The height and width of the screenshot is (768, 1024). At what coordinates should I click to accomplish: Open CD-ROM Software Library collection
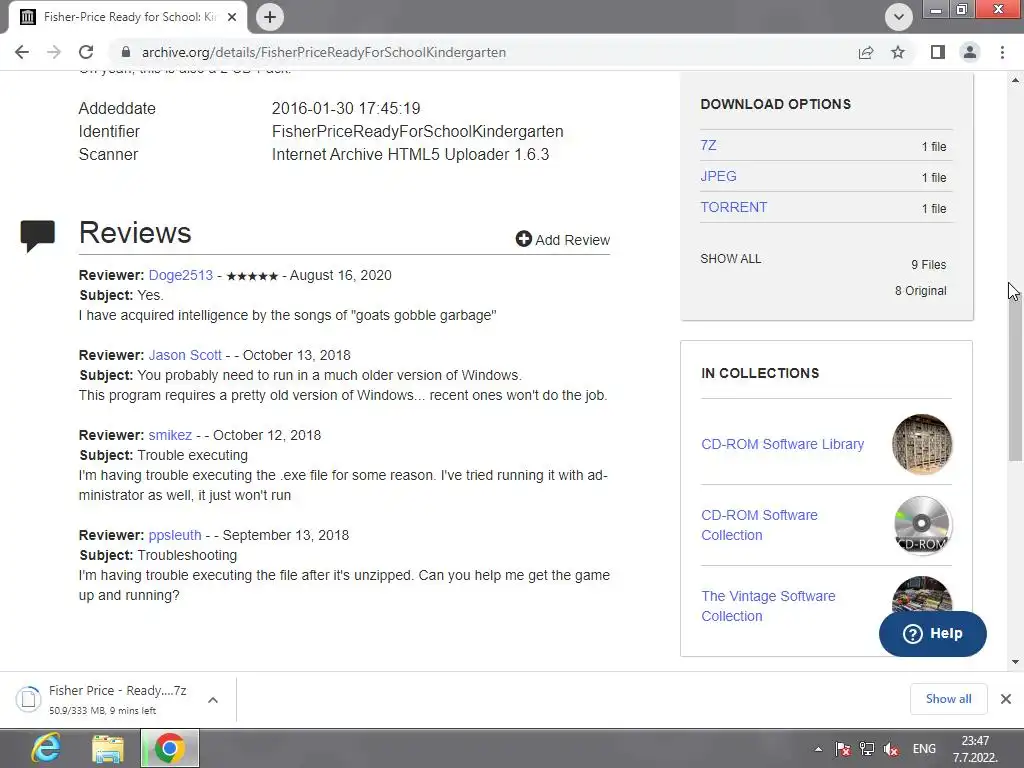point(782,444)
